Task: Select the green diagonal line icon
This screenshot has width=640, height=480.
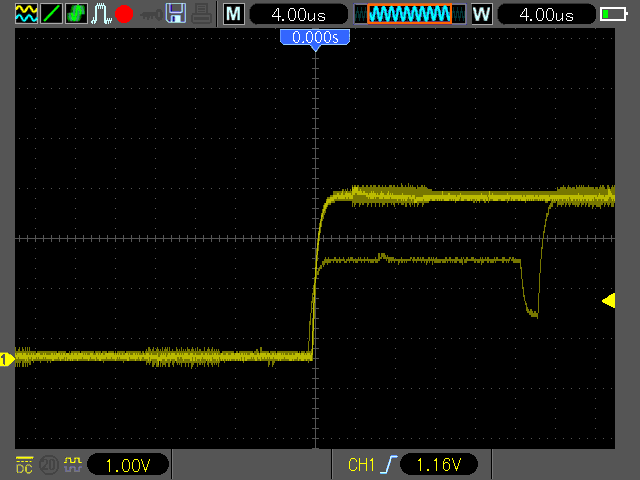Action: pos(51,13)
